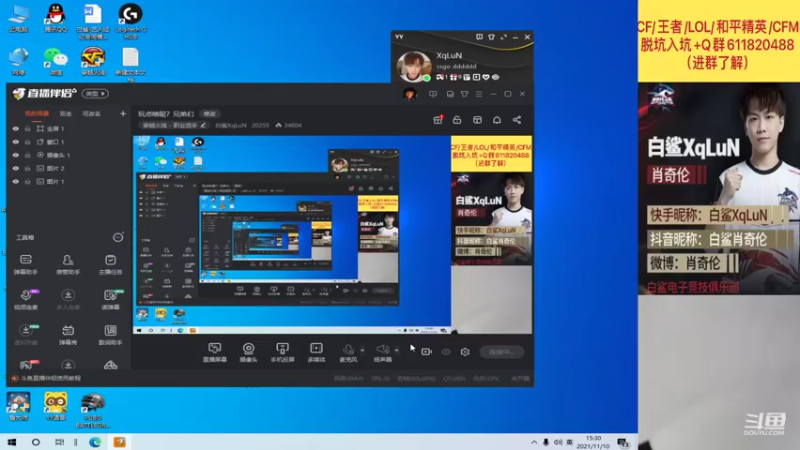Click the volume icon in system tray
This screenshot has height=450, width=800.
558,442
